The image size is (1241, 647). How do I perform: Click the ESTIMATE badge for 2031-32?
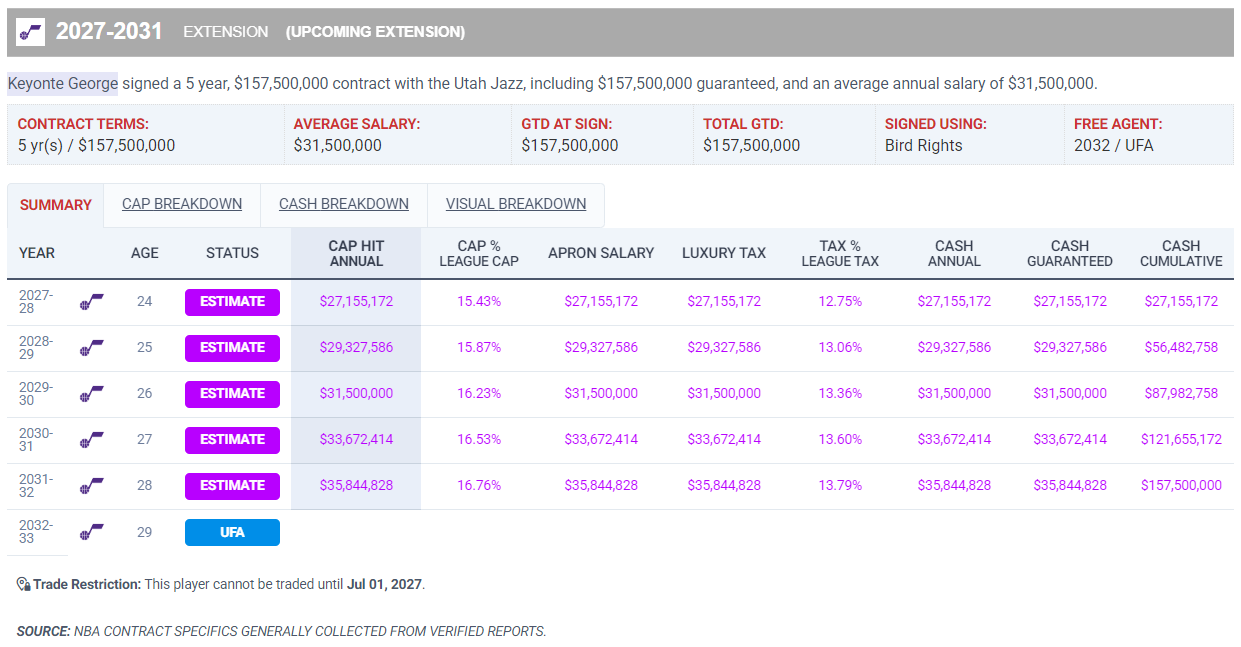click(232, 485)
